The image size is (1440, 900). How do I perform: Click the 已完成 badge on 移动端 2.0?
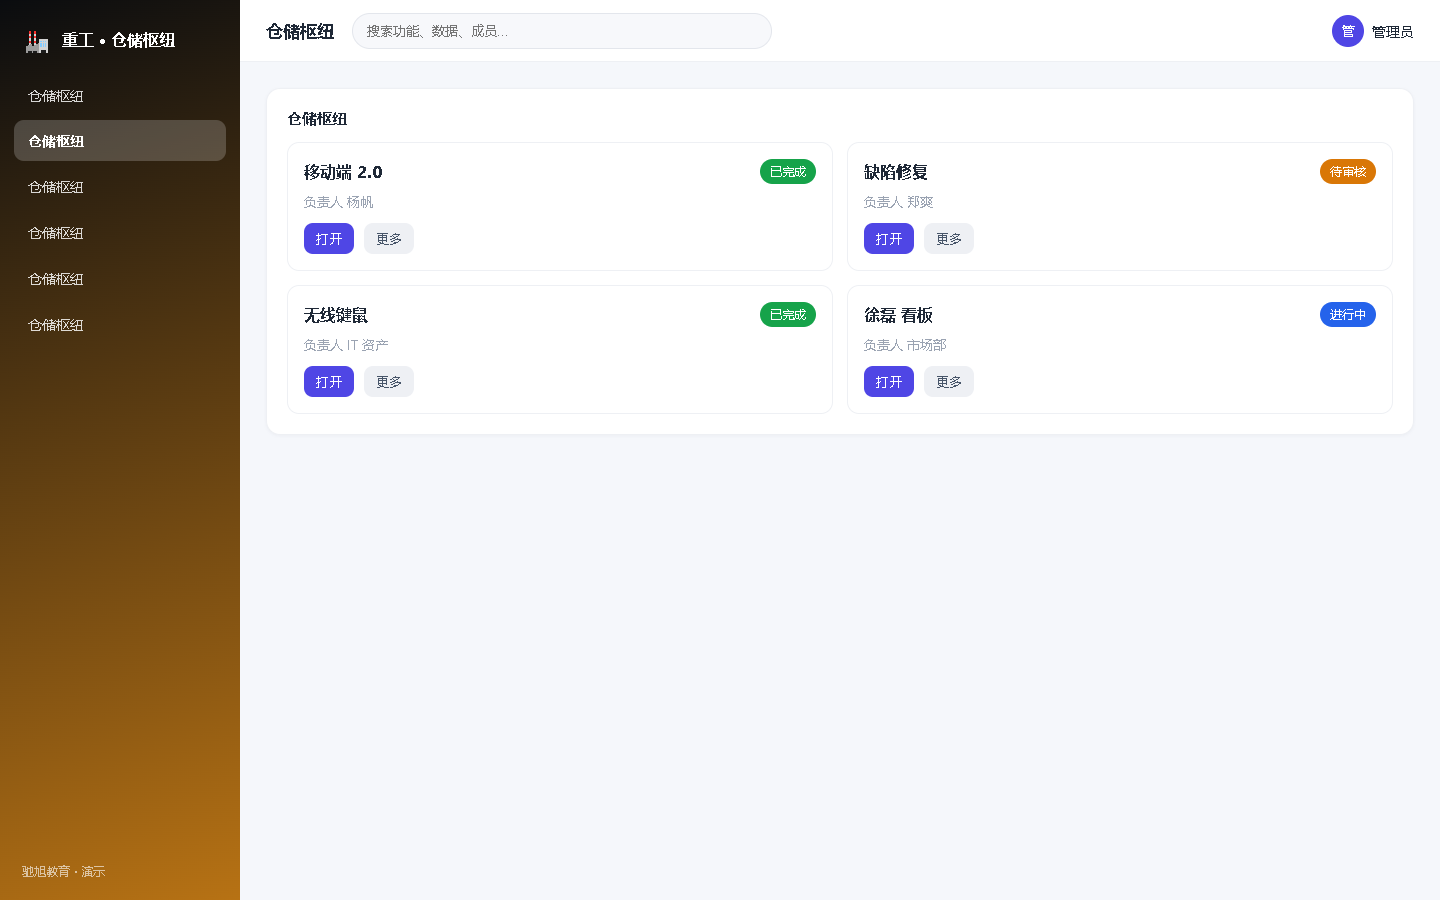pyautogui.click(x=788, y=172)
